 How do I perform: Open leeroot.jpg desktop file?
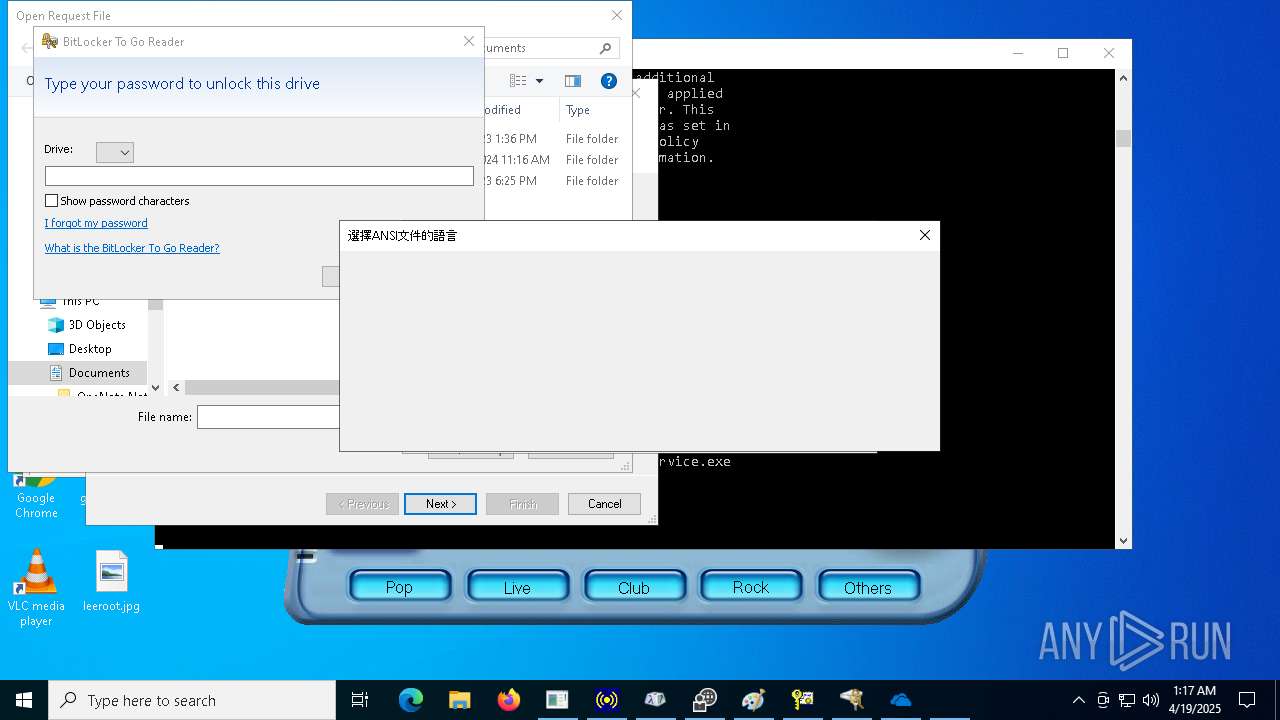pos(111,581)
